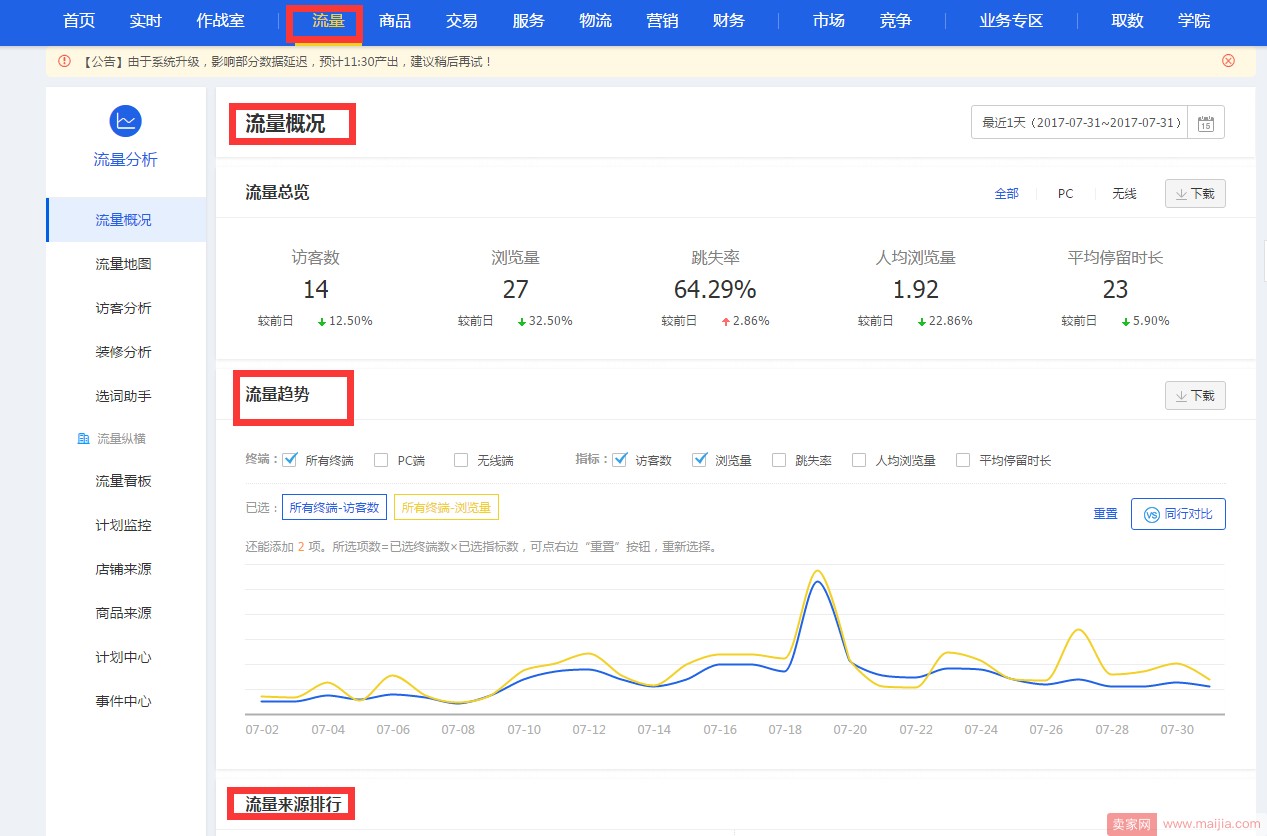
Task: Enable the PC端 checkbox
Action: click(381, 460)
